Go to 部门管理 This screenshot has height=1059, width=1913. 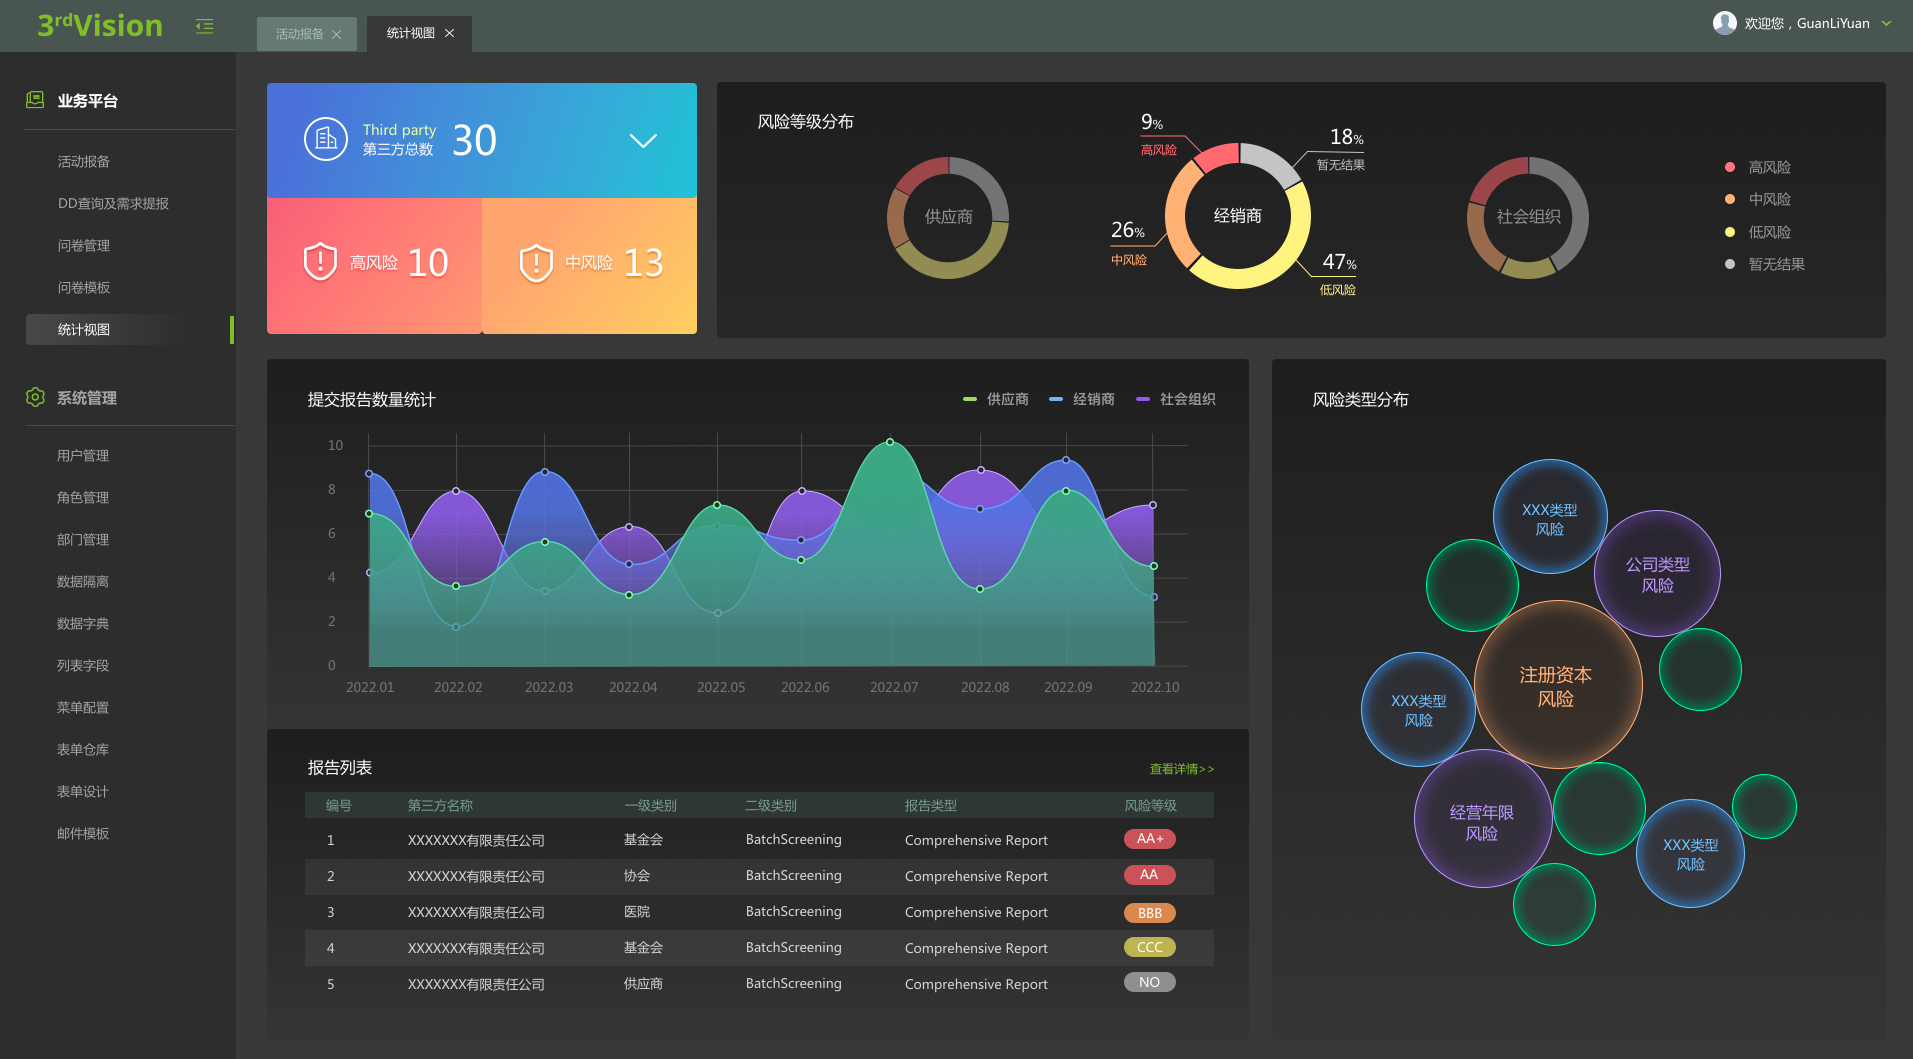point(83,539)
